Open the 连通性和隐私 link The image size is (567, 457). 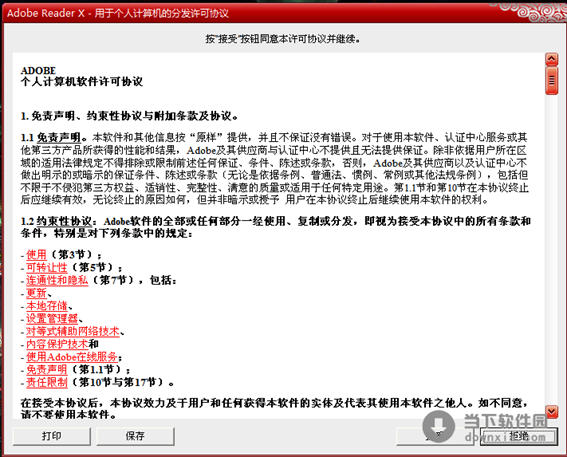[57, 280]
